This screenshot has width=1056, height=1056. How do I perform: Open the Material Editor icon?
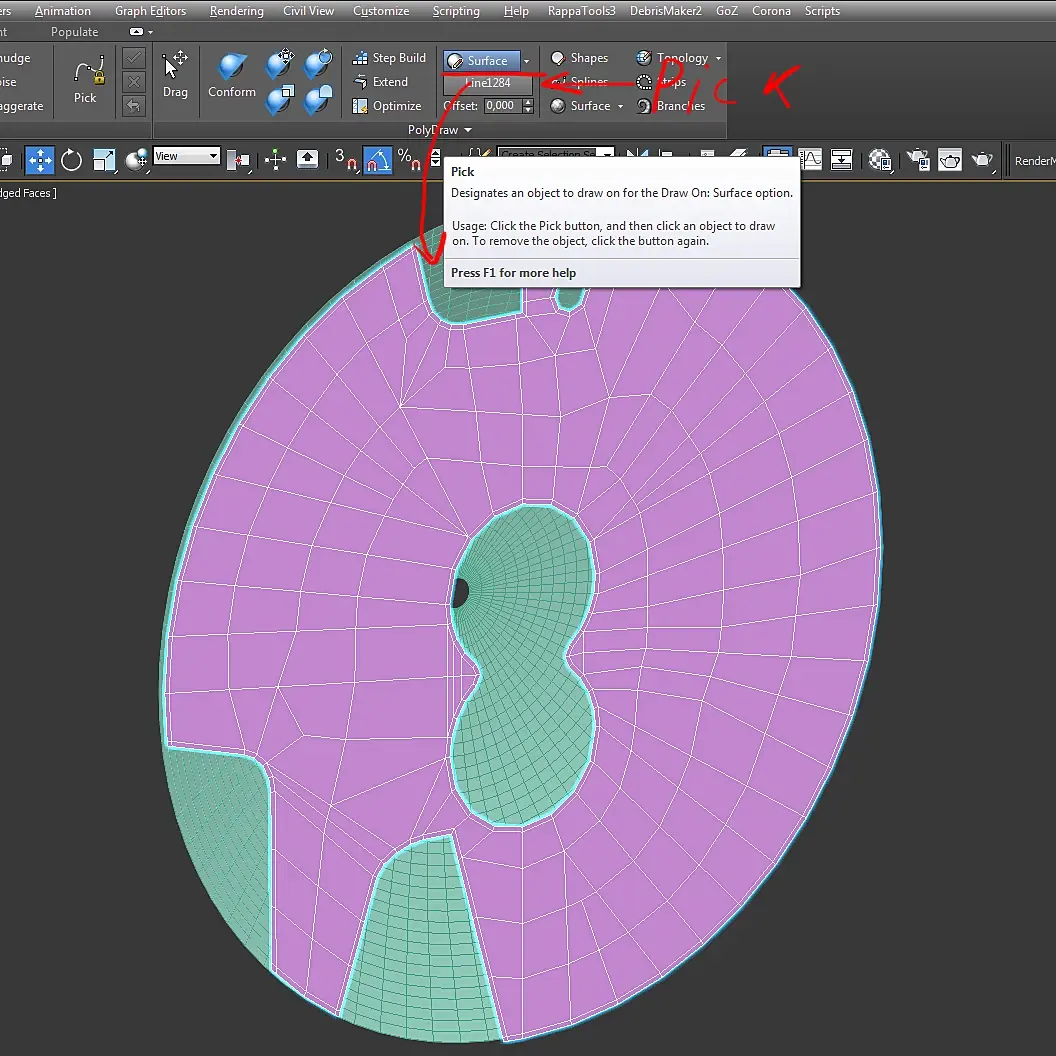click(880, 160)
